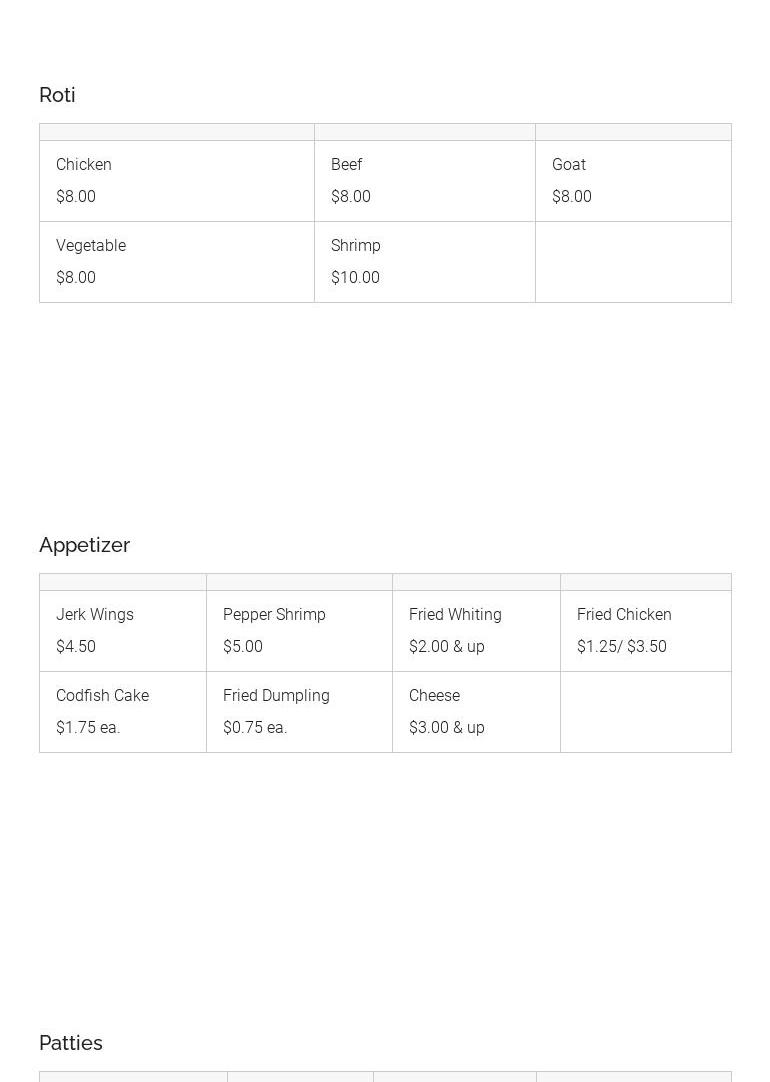Screen dimensions: 770x1082
Task: Click the Fried Chicken entry
Action: [624, 615]
